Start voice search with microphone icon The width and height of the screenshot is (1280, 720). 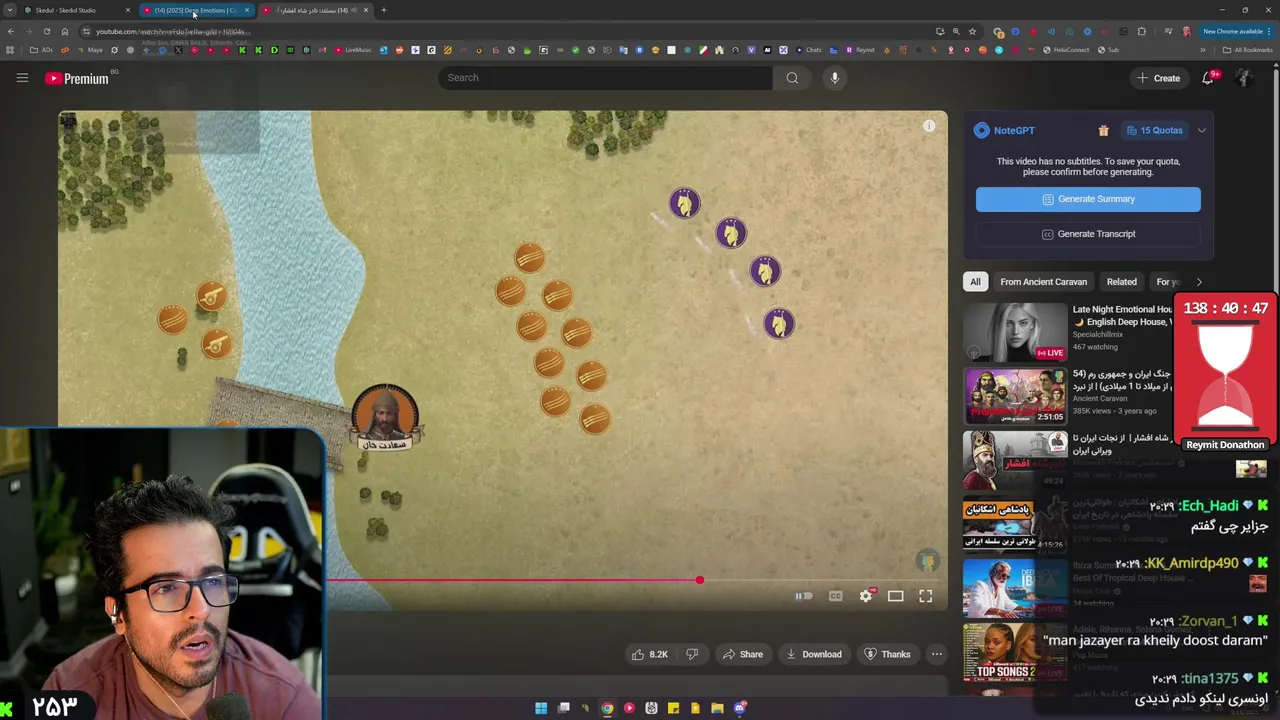click(835, 78)
